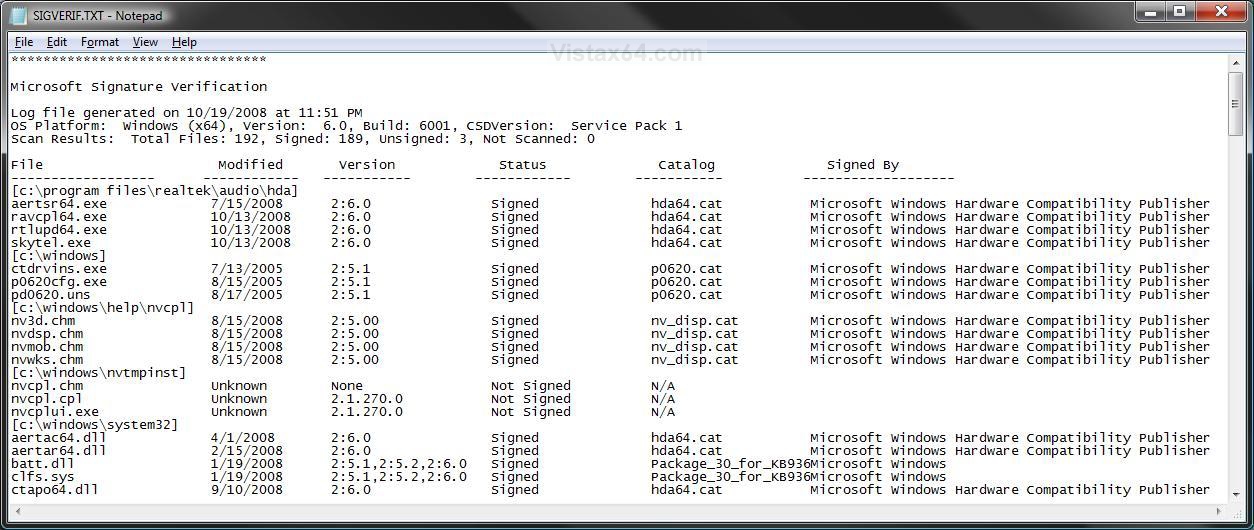
Task: Click the vertical scrollbar up arrow
Action: (1236, 63)
